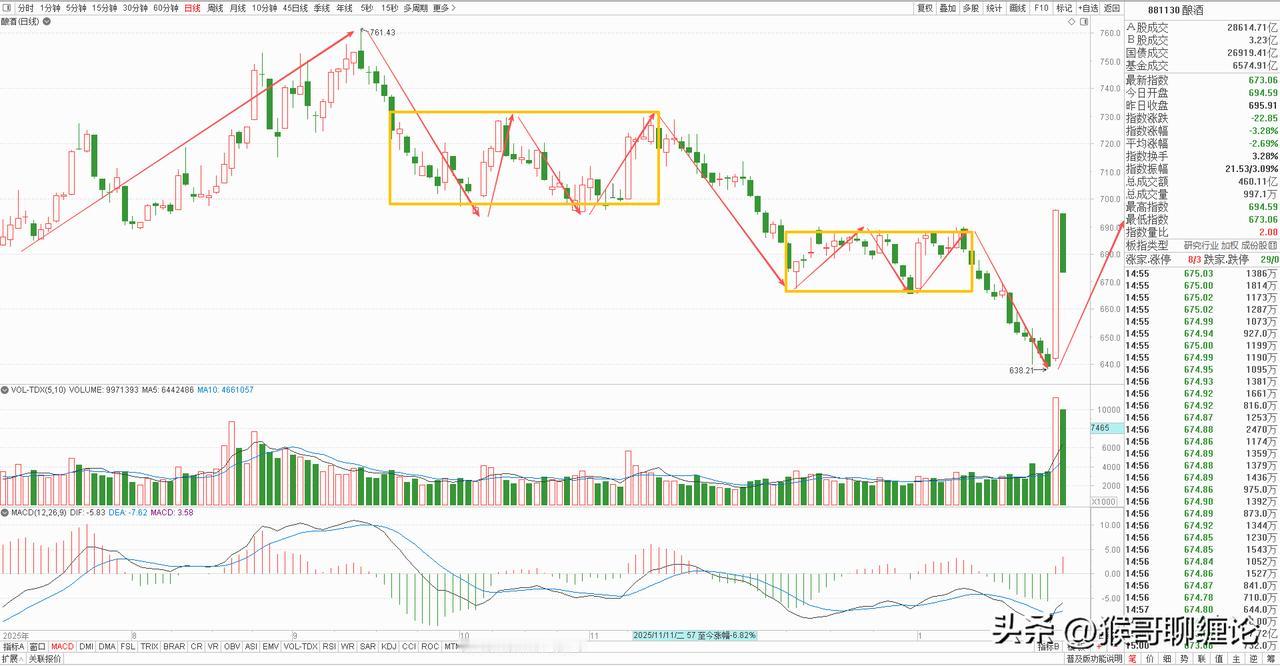The image size is (1280, 666).
Task: Select the 10分钟 period
Action: click(x=264, y=8)
